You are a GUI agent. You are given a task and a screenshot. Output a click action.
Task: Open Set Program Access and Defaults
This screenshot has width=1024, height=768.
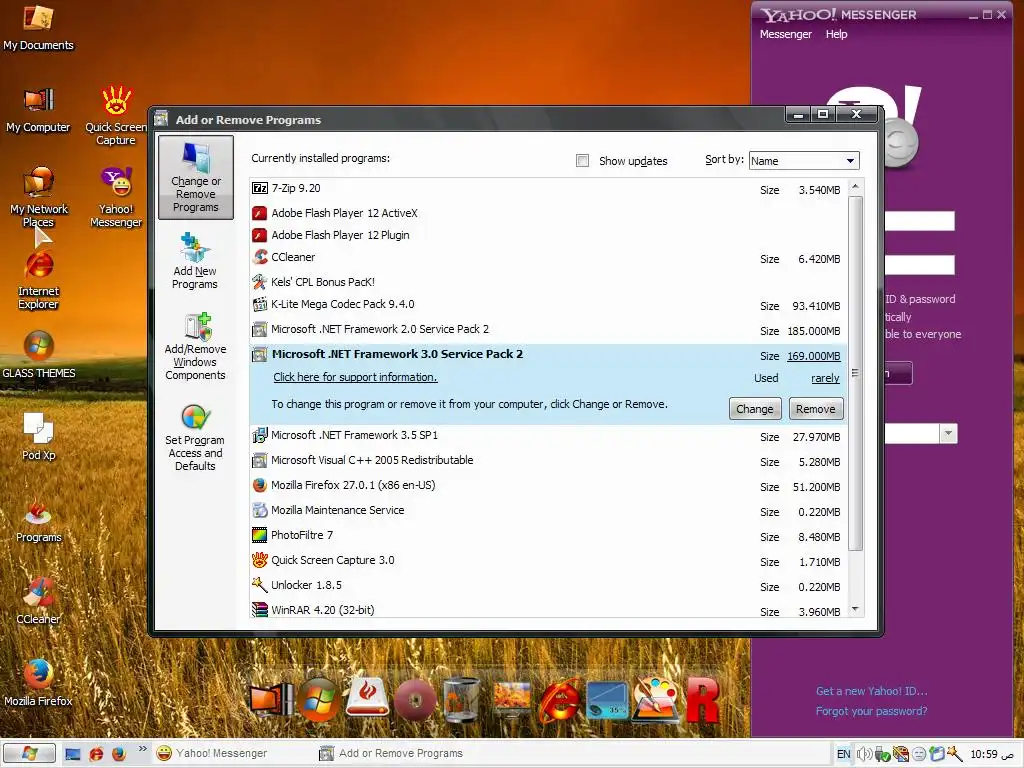195,438
